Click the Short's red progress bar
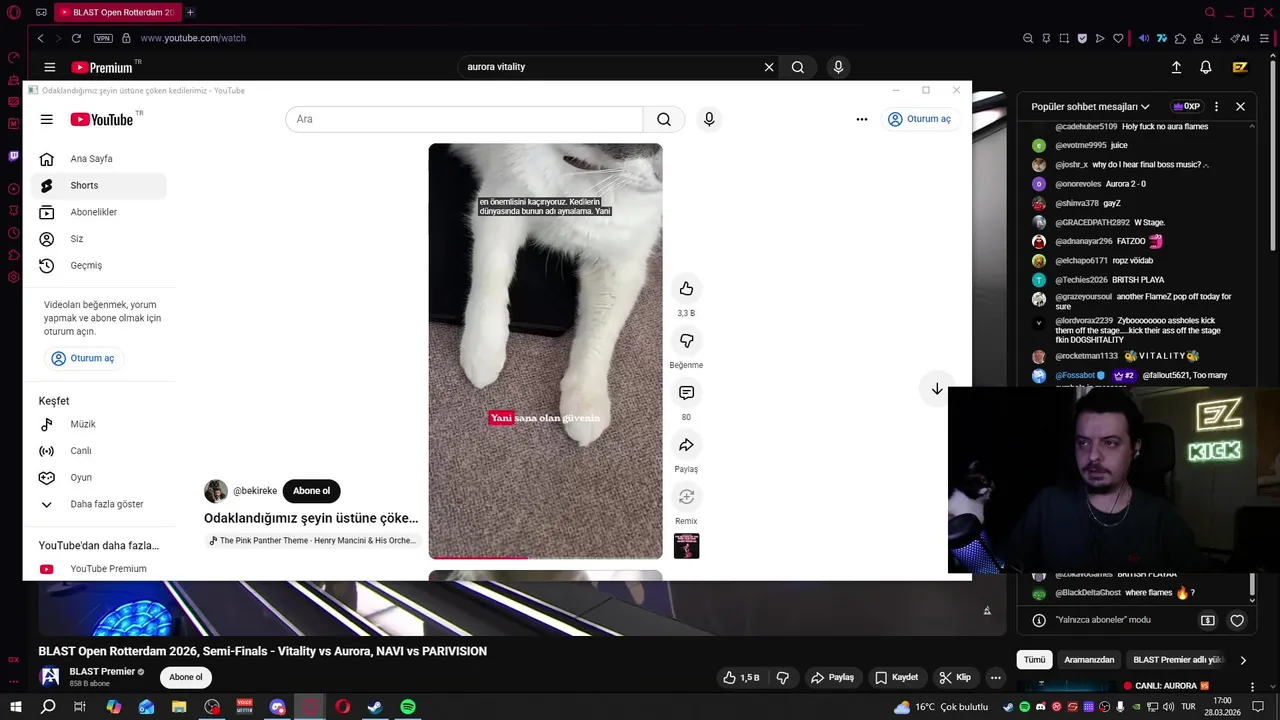The width and height of the screenshot is (1280, 720). (545, 557)
